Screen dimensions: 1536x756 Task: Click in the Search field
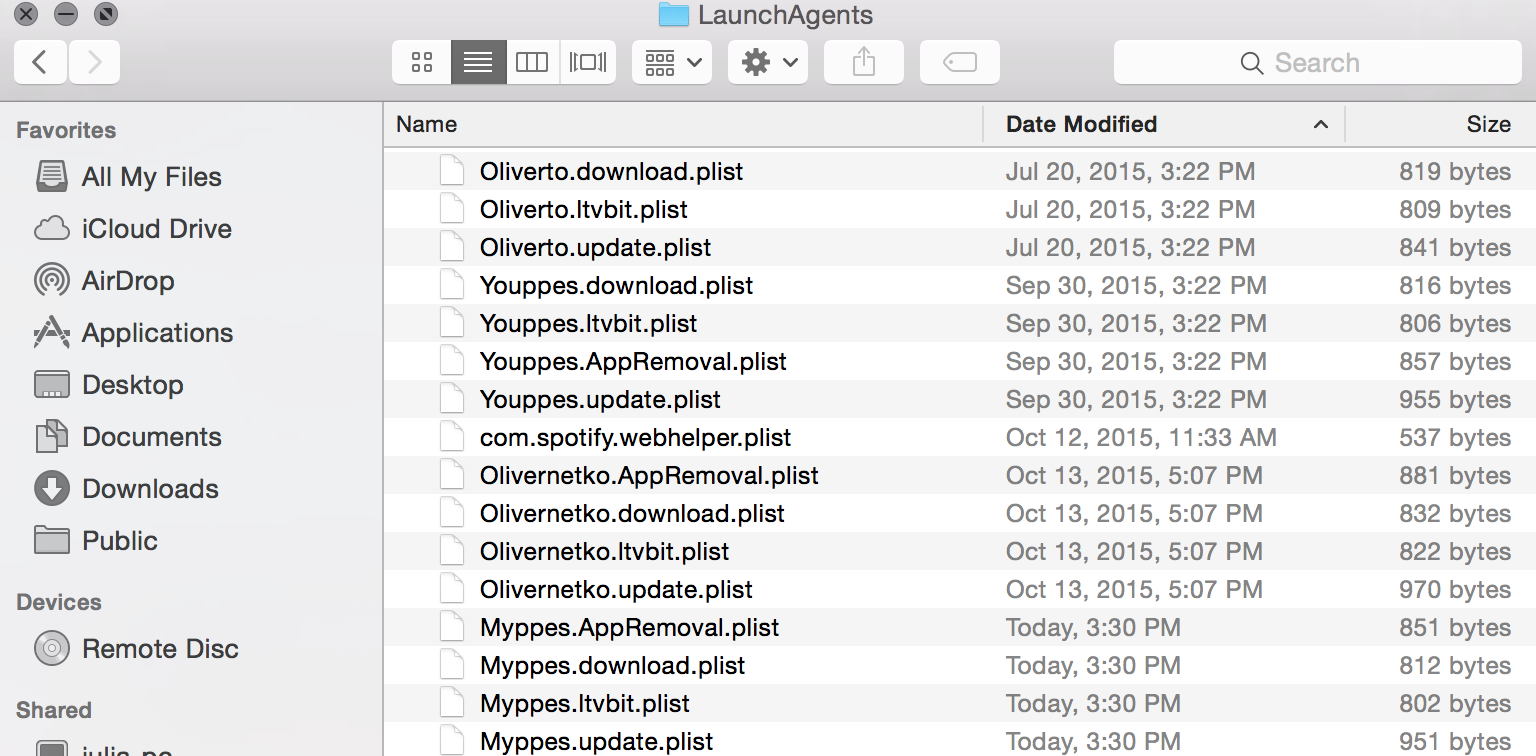click(x=1317, y=63)
